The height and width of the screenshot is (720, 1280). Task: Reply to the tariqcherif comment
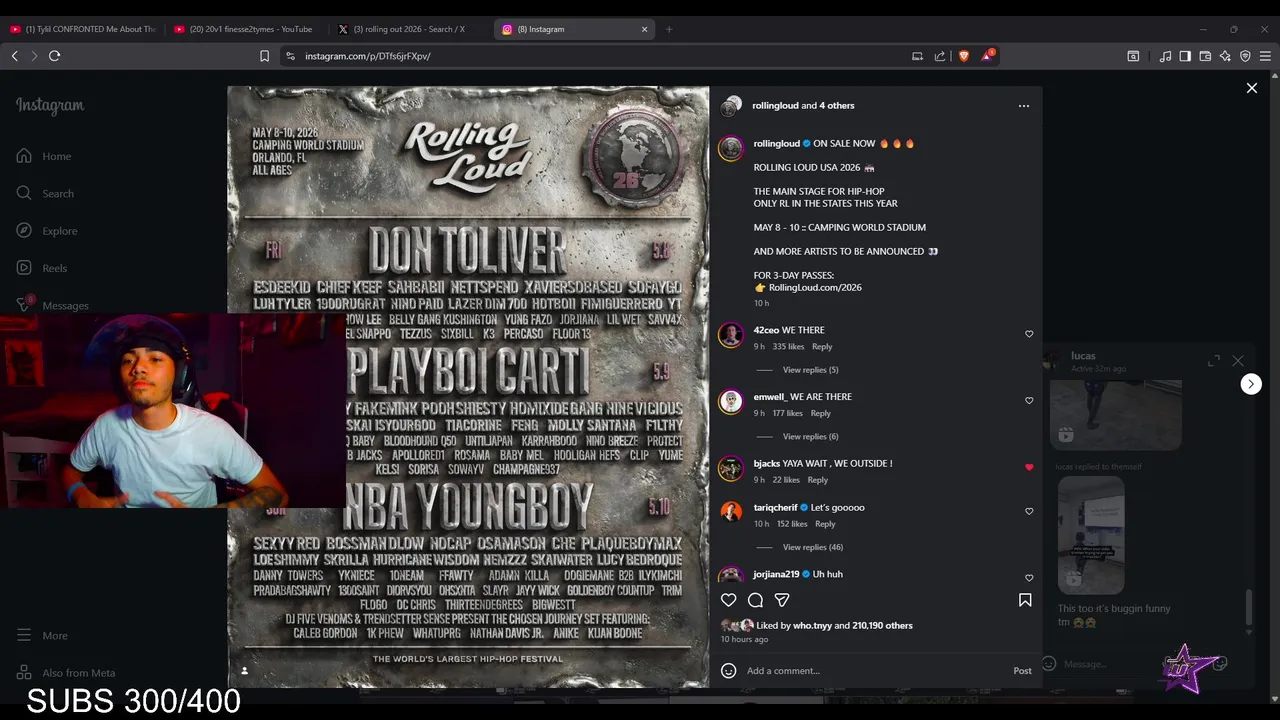click(x=825, y=524)
